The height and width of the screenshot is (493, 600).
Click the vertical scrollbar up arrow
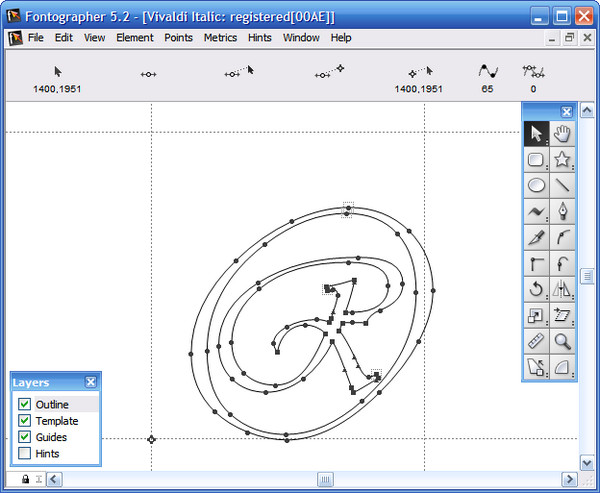pyautogui.click(x=588, y=110)
